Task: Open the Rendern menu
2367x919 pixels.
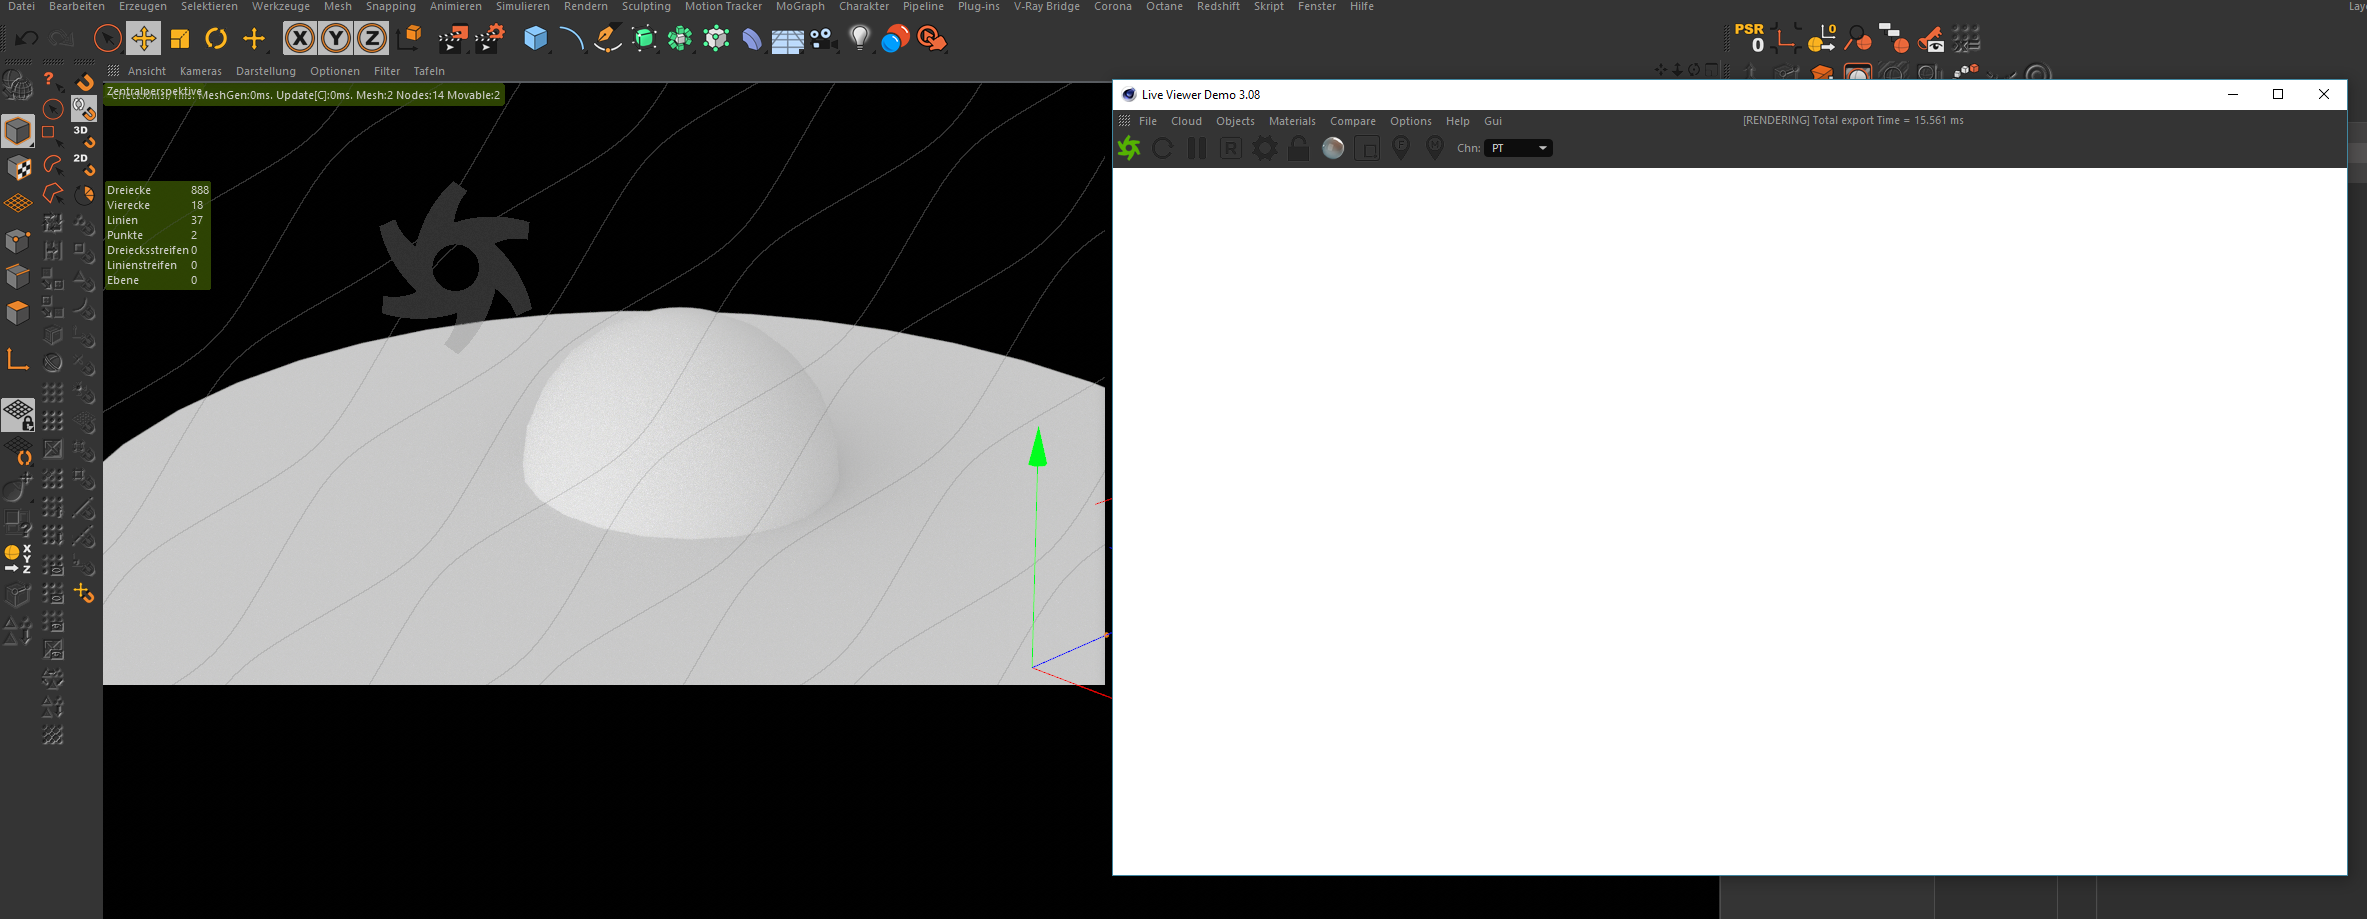Action: (x=586, y=6)
